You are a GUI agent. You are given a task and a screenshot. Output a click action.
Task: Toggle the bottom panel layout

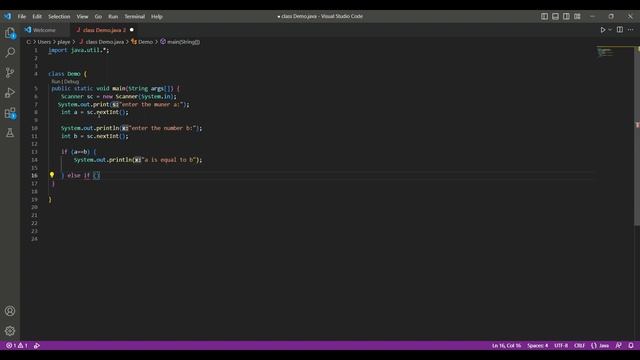555,16
